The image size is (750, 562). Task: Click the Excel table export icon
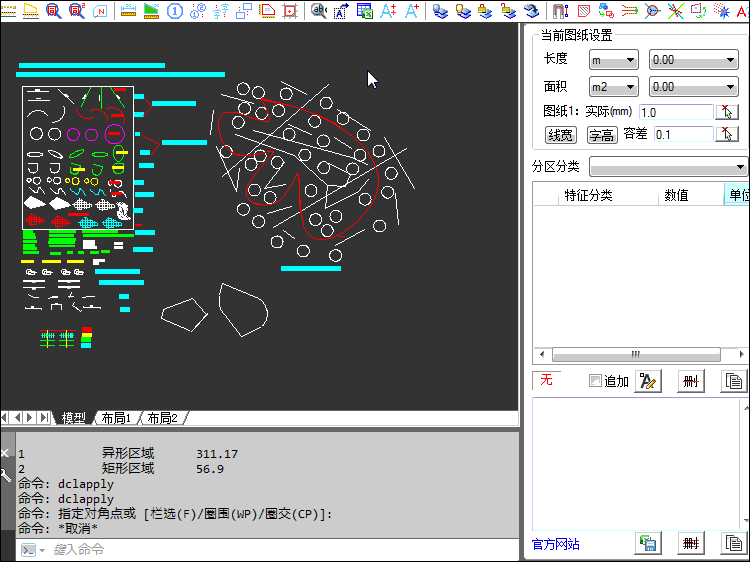click(365, 11)
